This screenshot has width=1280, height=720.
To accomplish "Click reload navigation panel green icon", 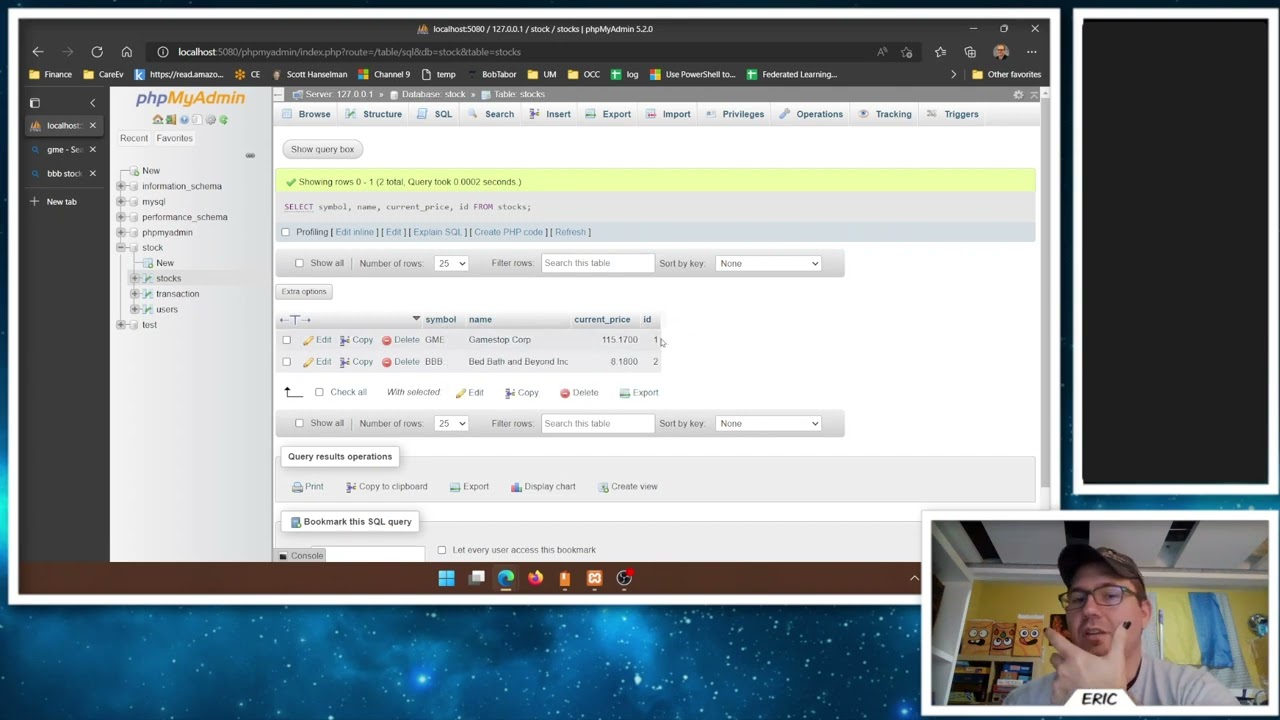I will [223, 120].
